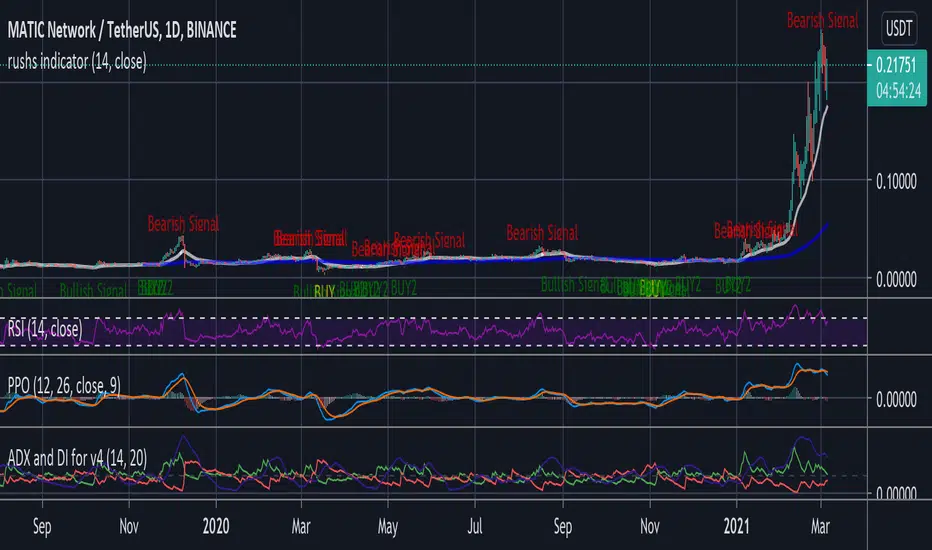This screenshot has width=932, height=550.
Task: Click the 2020 label on time axis
Action: [x=215, y=526]
